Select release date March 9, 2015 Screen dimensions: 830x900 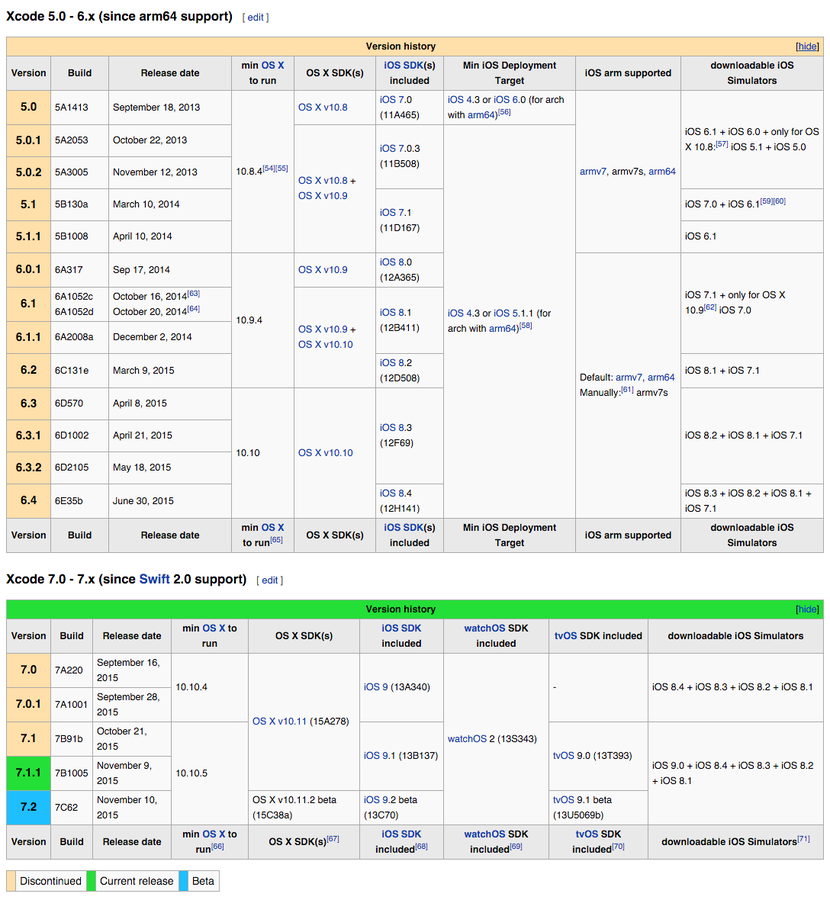coord(143,371)
